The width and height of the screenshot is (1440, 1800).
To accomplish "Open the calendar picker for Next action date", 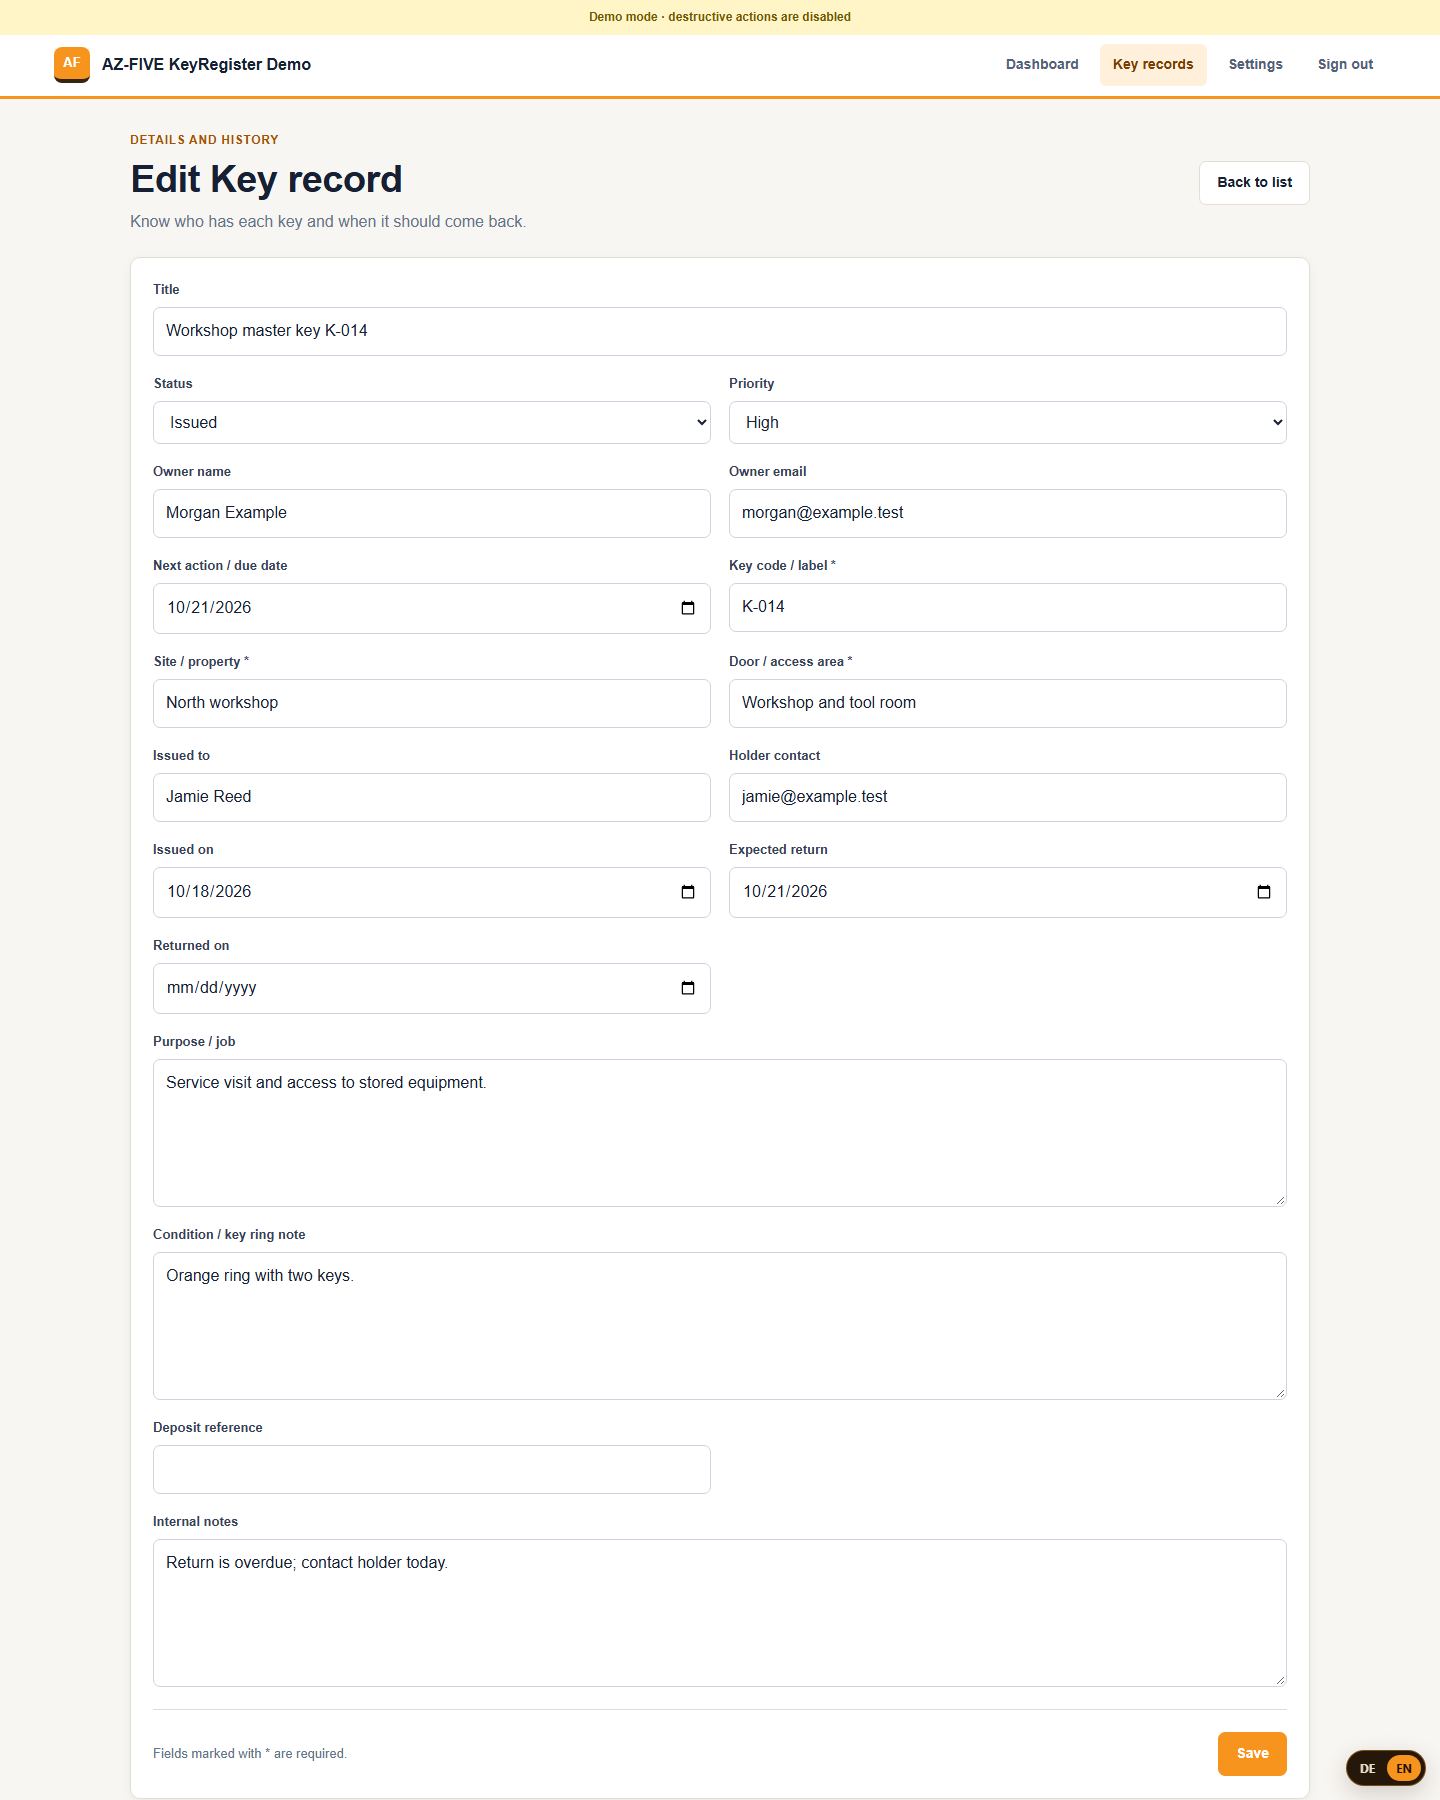I will 688,608.
